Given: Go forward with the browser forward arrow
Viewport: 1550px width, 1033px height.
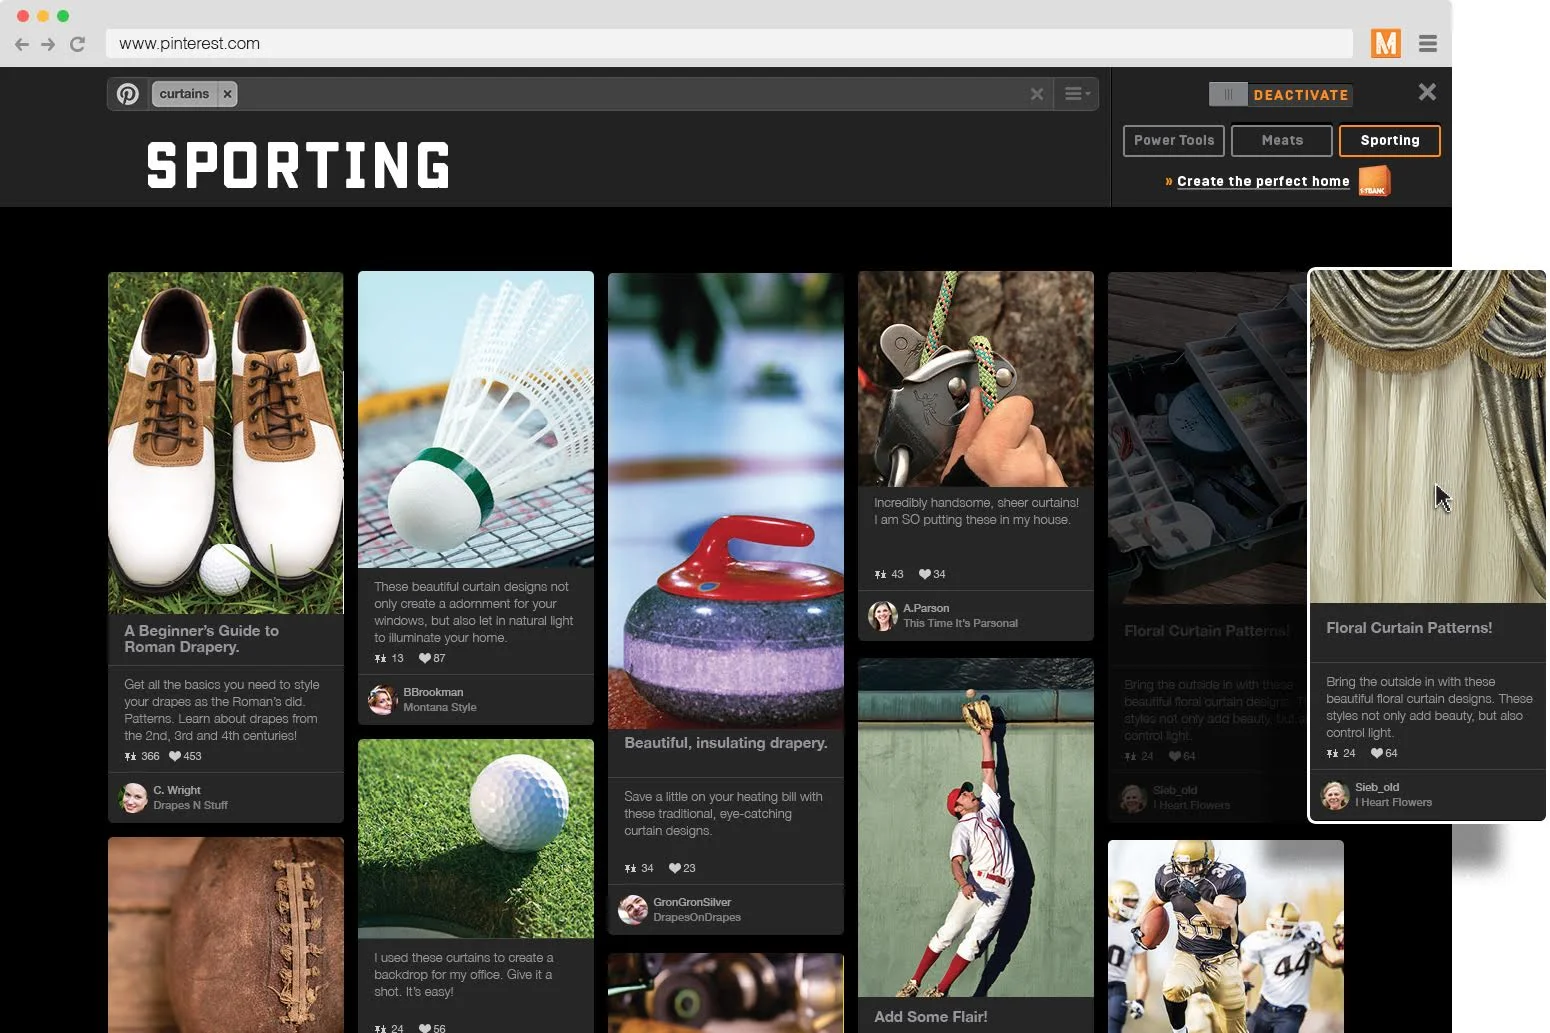Looking at the screenshot, I should point(48,44).
